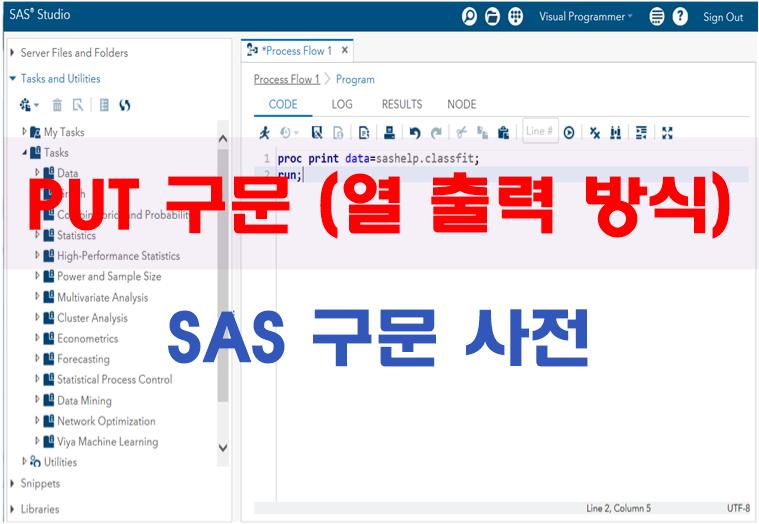Expand the Server Files and Folders section
The height and width of the screenshot is (524, 759).
tap(13, 52)
